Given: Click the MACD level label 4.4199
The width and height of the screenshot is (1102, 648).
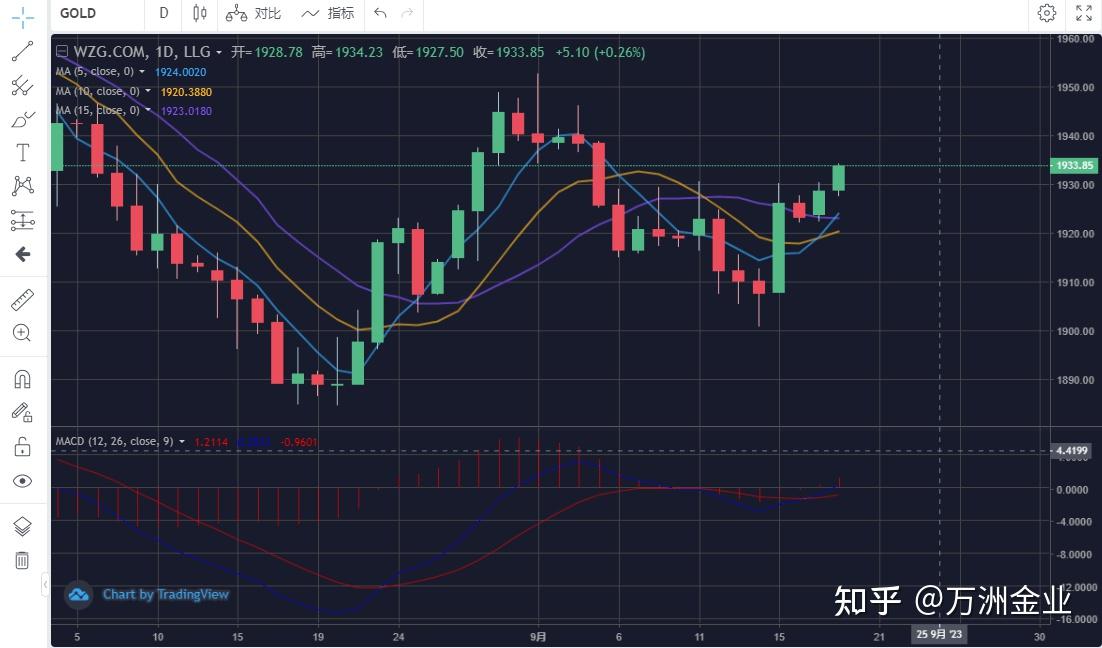Looking at the screenshot, I should [x=1072, y=451].
